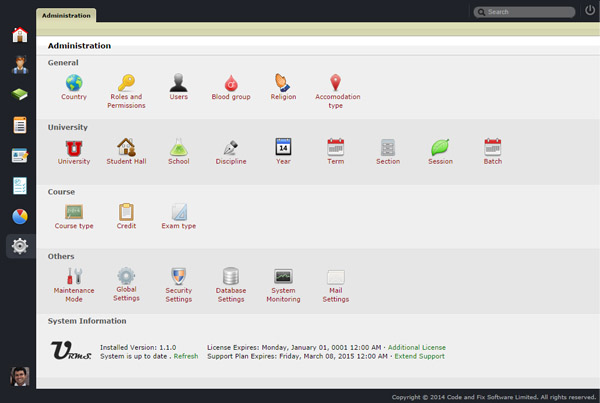Open the School flask icon

(179, 147)
